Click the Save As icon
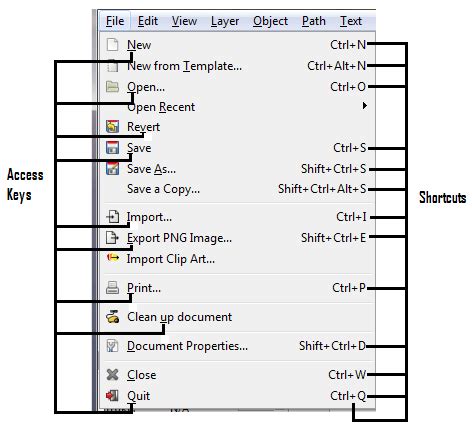The height and width of the screenshot is (433, 472). tap(112, 168)
